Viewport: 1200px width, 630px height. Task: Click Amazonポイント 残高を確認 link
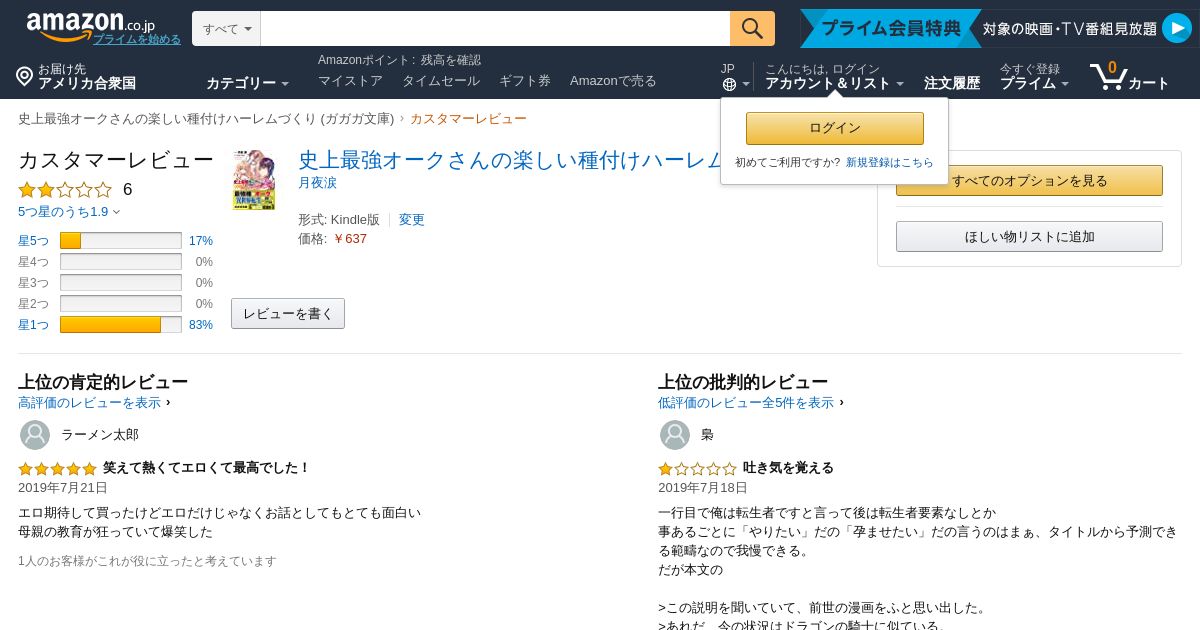tap(399, 60)
